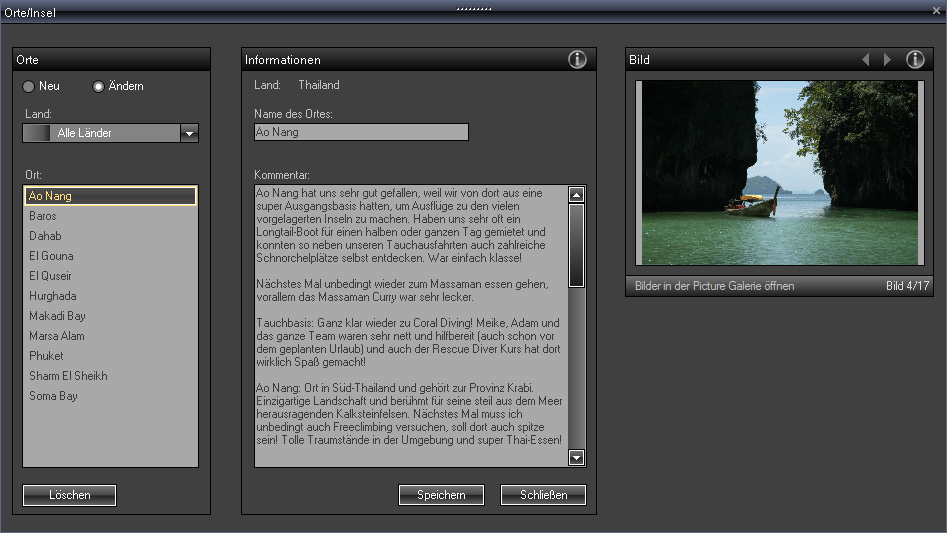Click the Kommentar scrollbar thumb
This screenshot has height=533, width=947.
point(576,245)
